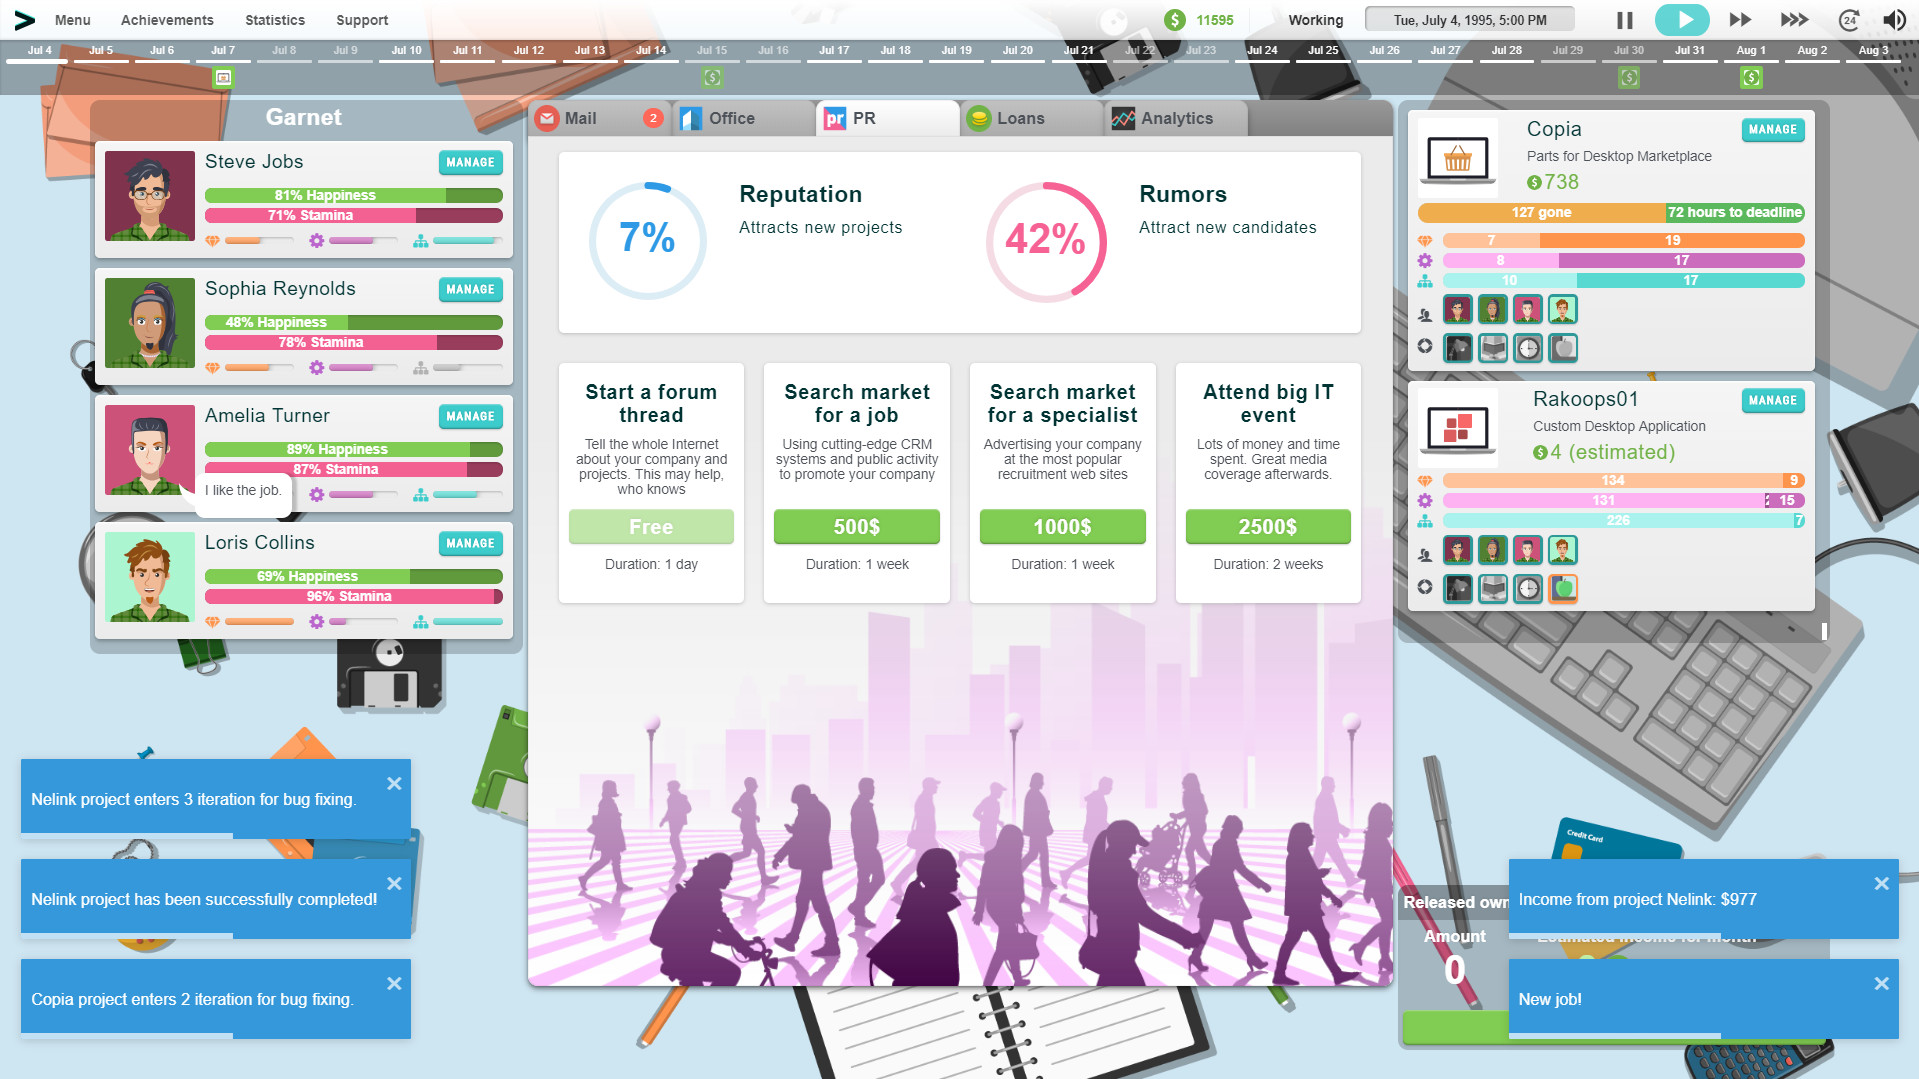The width and height of the screenshot is (1919, 1079).
Task: Open the Statistics menu
Action: 274,19
